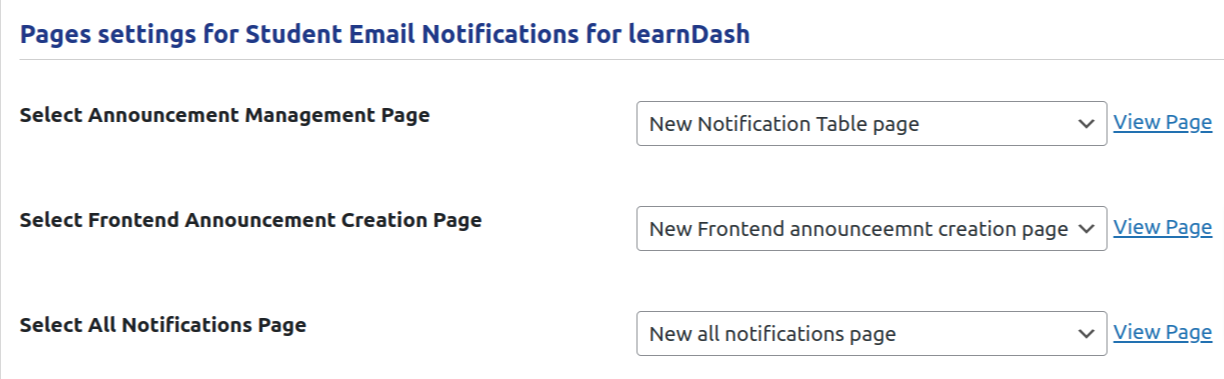Image resolution: width=1224 pixels, height=379 pixels.
Task: Follow View Page link for All Notifications Page
Action: point(1162,332)
